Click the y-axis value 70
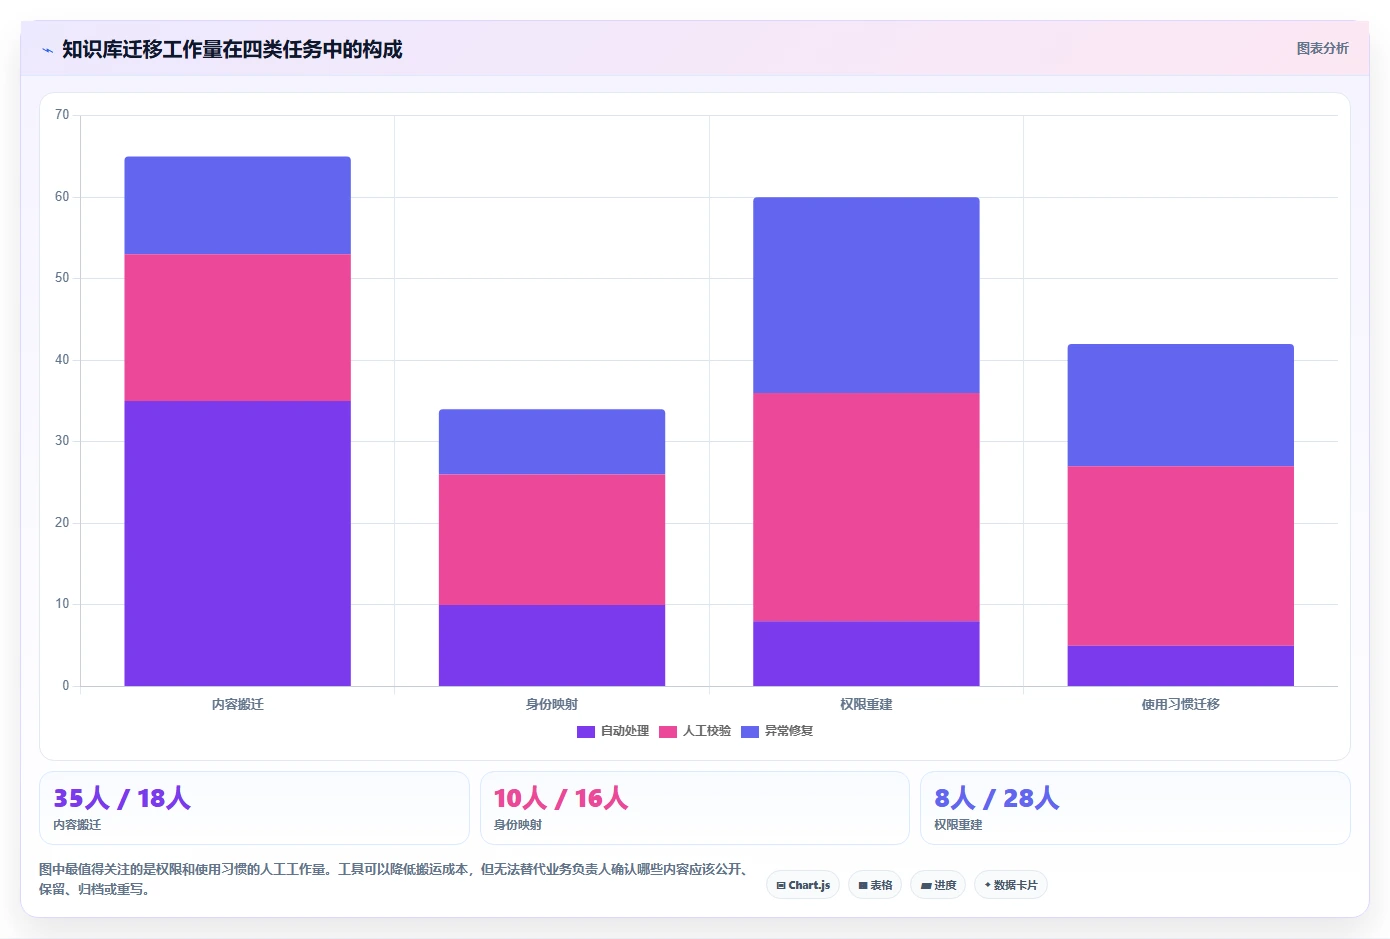This screenshot has height=939, width=1390. 62,115
